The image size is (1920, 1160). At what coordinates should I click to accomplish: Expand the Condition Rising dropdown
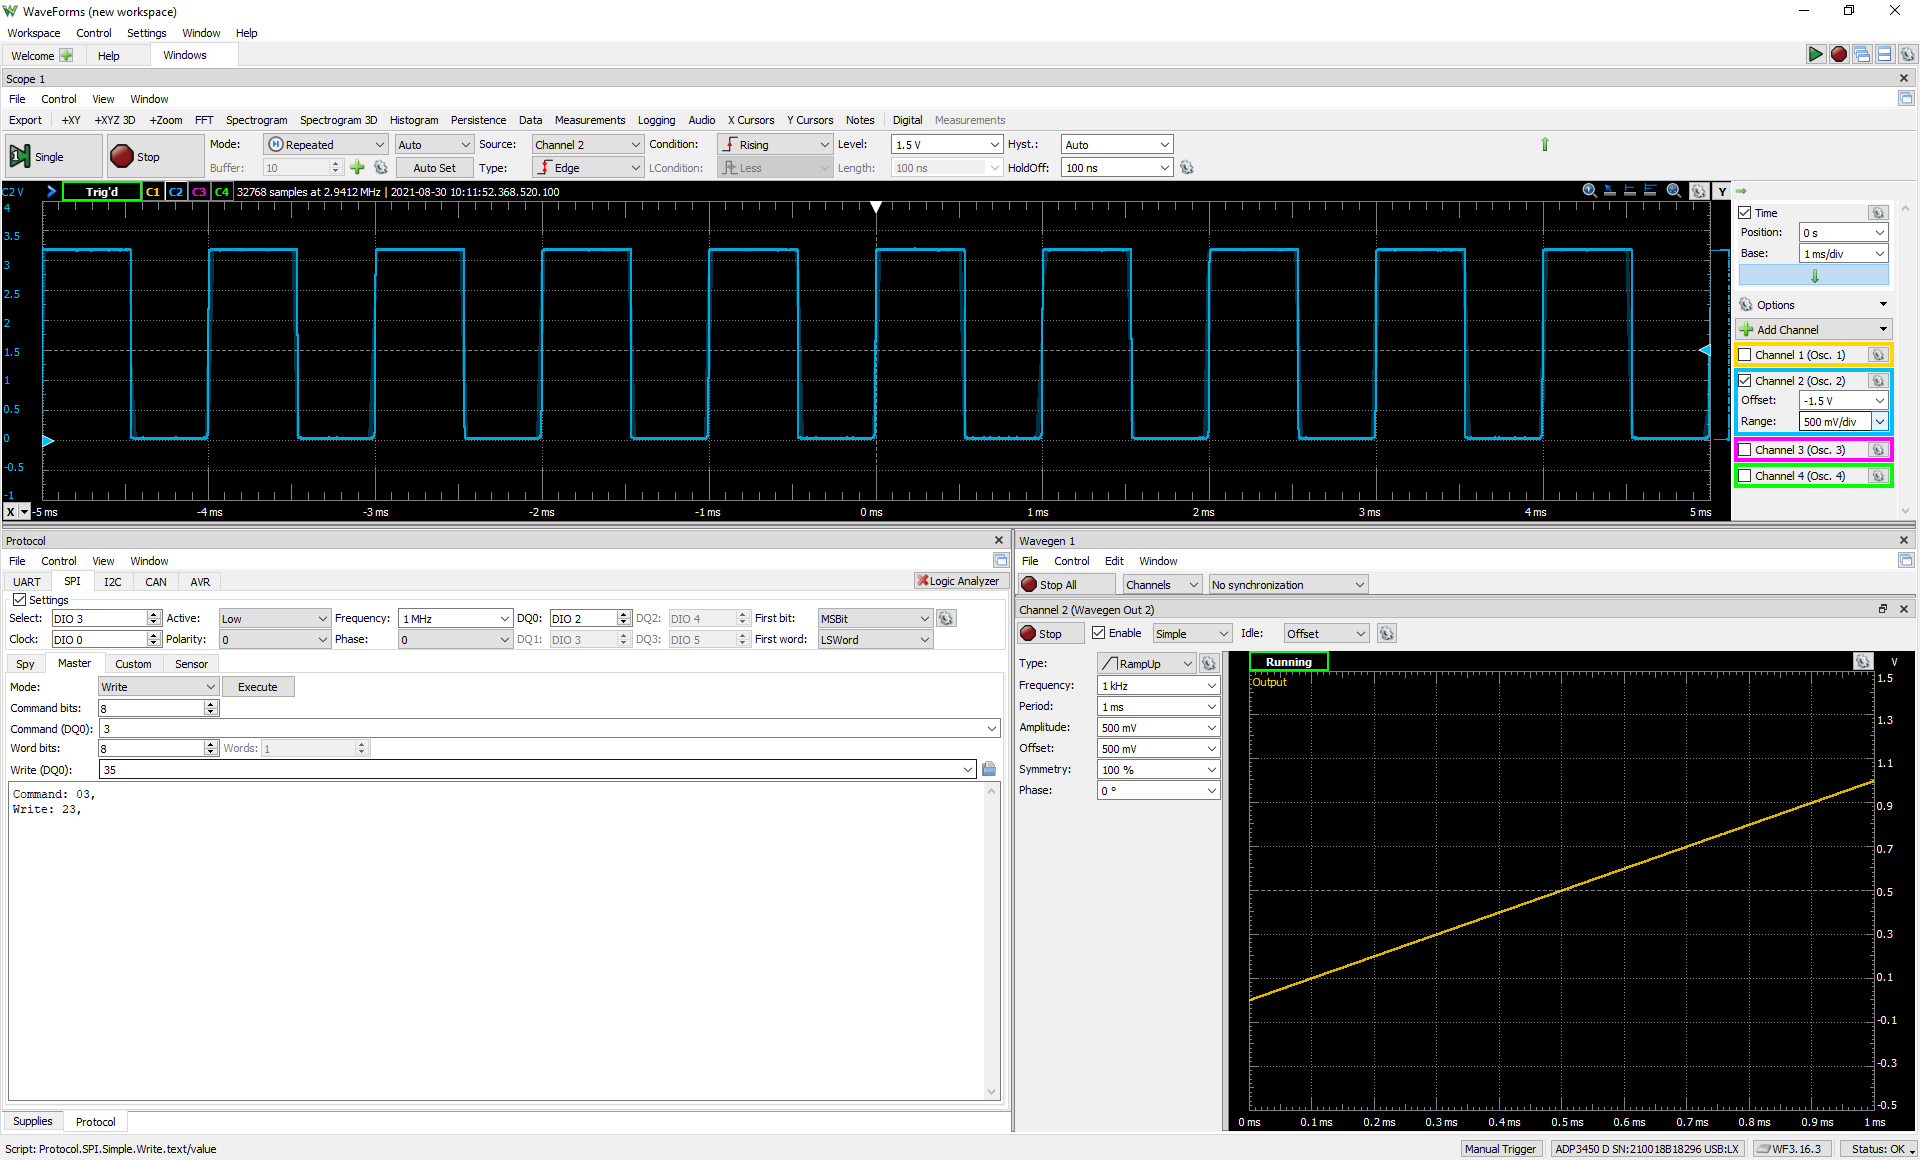pyautogui.click(x=775, y=145)
